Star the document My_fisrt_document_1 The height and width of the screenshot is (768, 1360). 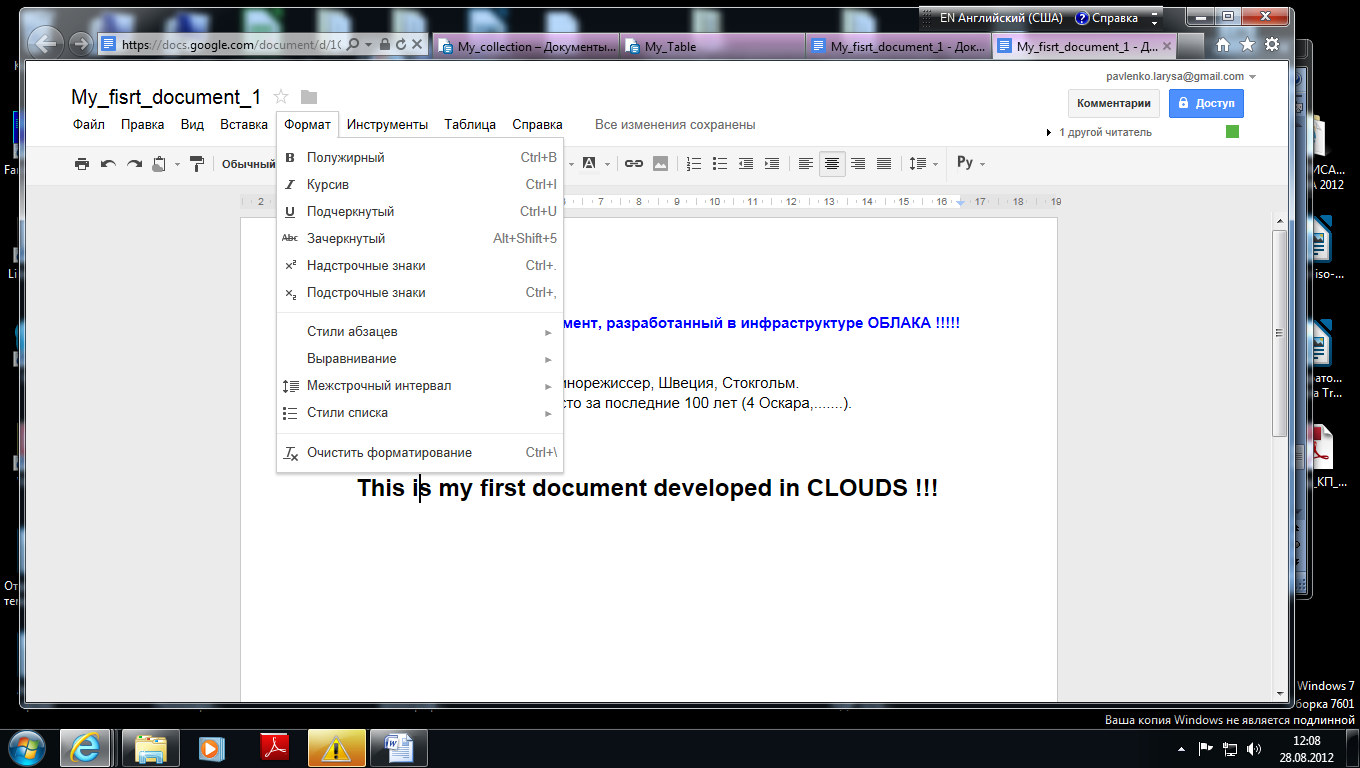click(281, 97)
